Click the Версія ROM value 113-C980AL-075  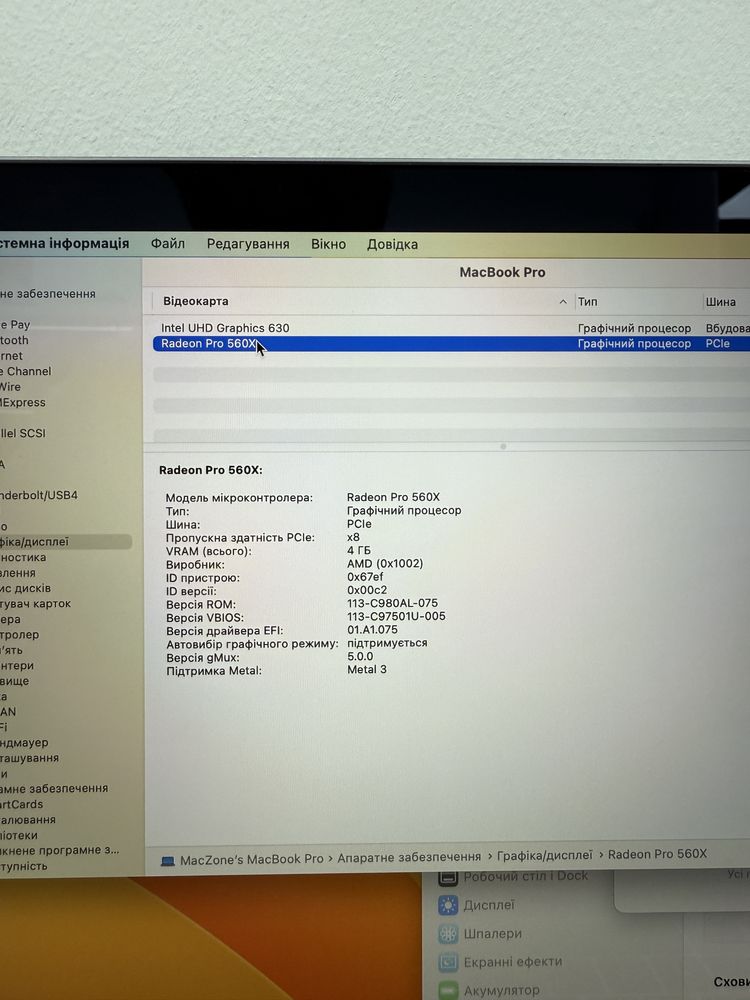pos(392,603)
